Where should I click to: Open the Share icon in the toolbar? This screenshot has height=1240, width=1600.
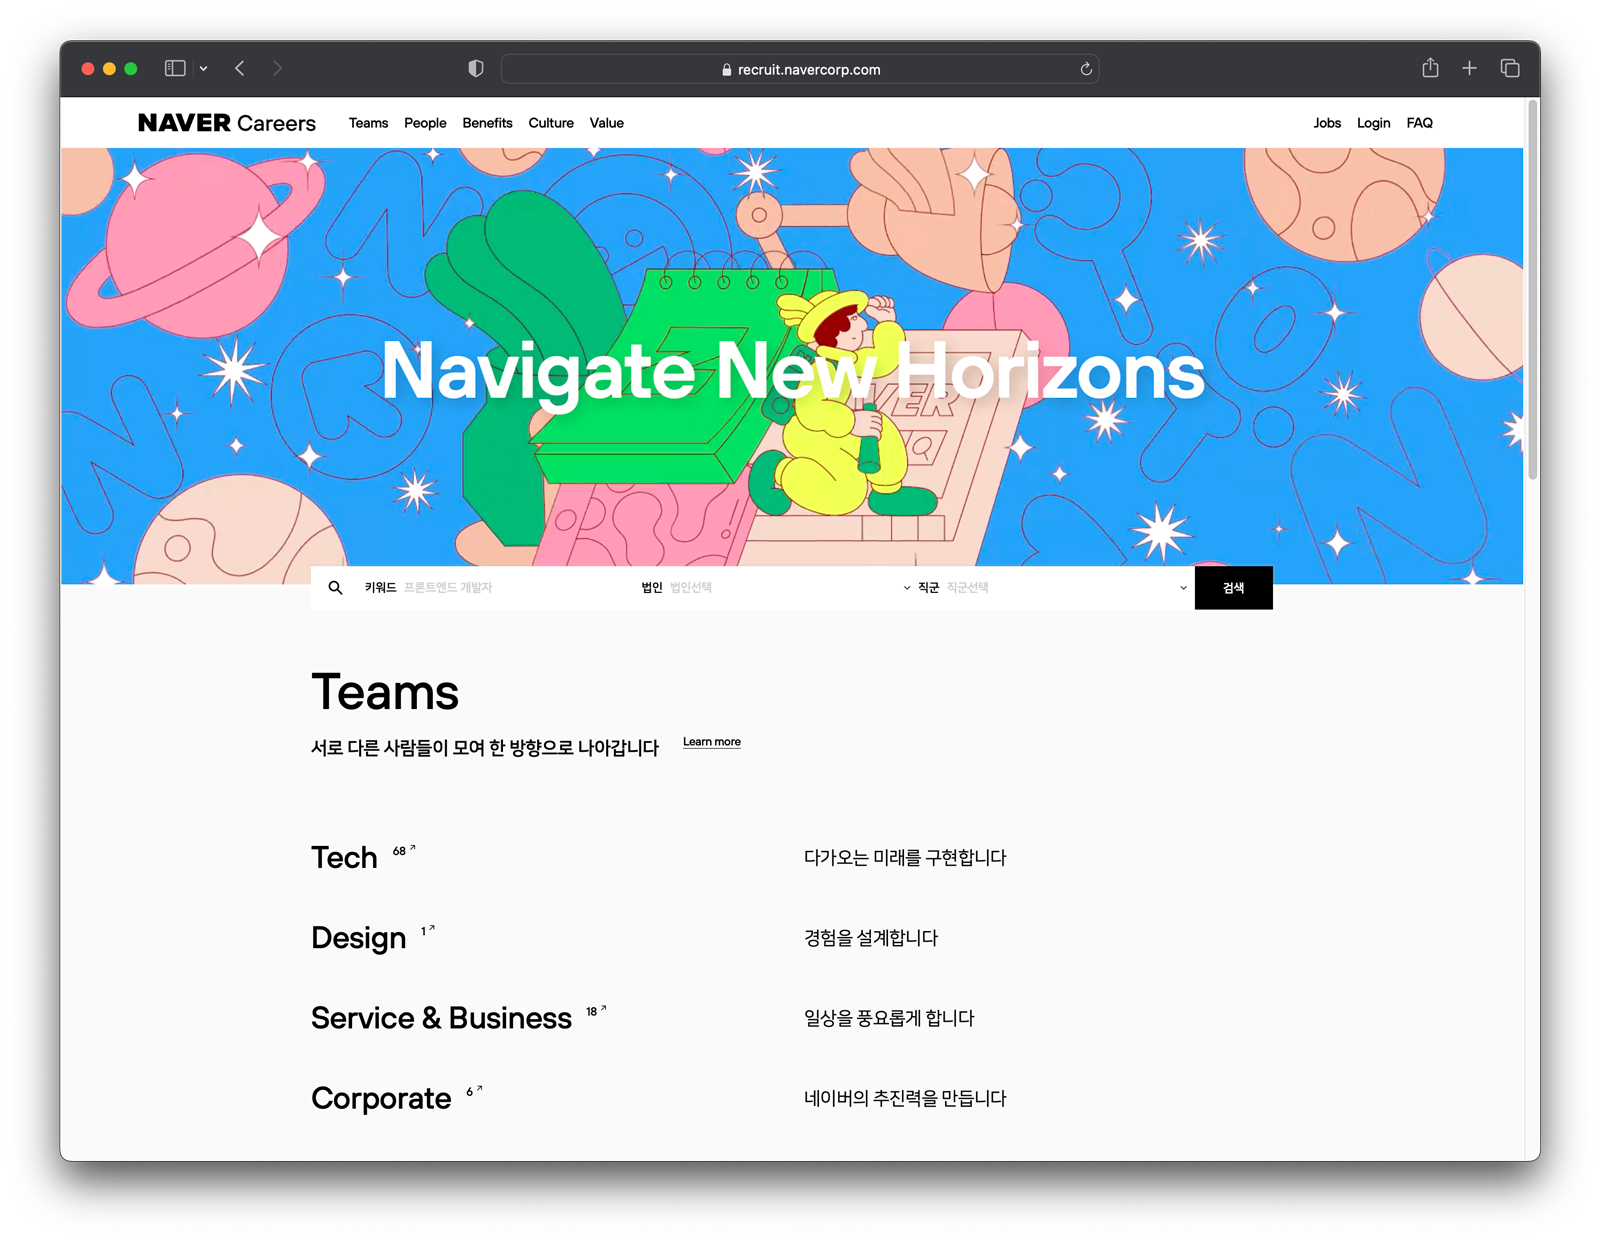click(x=1430, y=68)
